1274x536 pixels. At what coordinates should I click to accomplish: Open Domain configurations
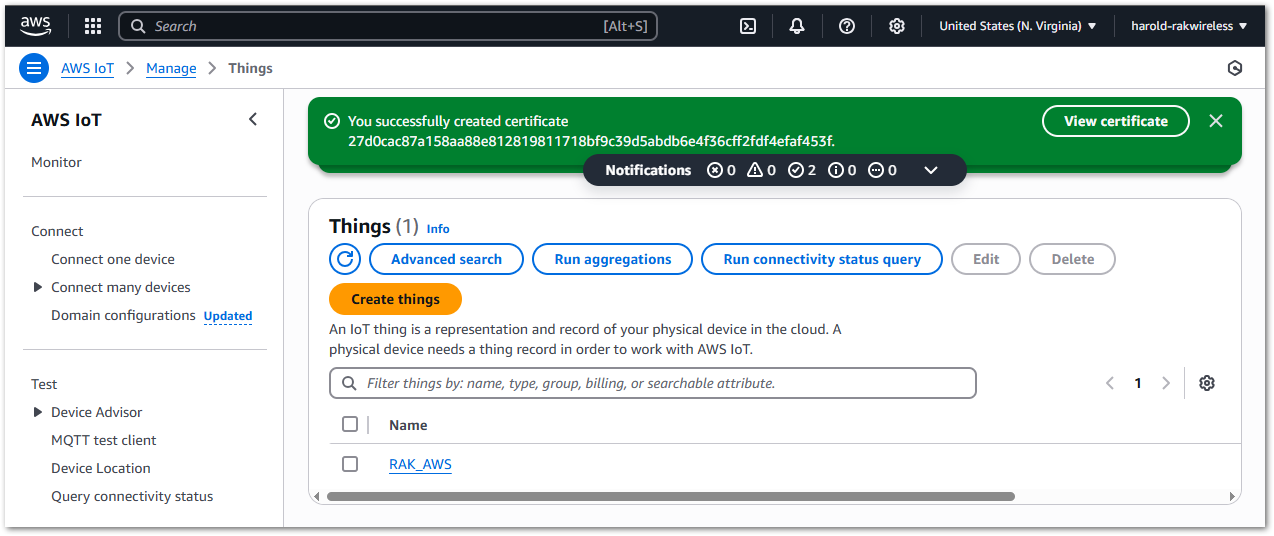point(123,315)
